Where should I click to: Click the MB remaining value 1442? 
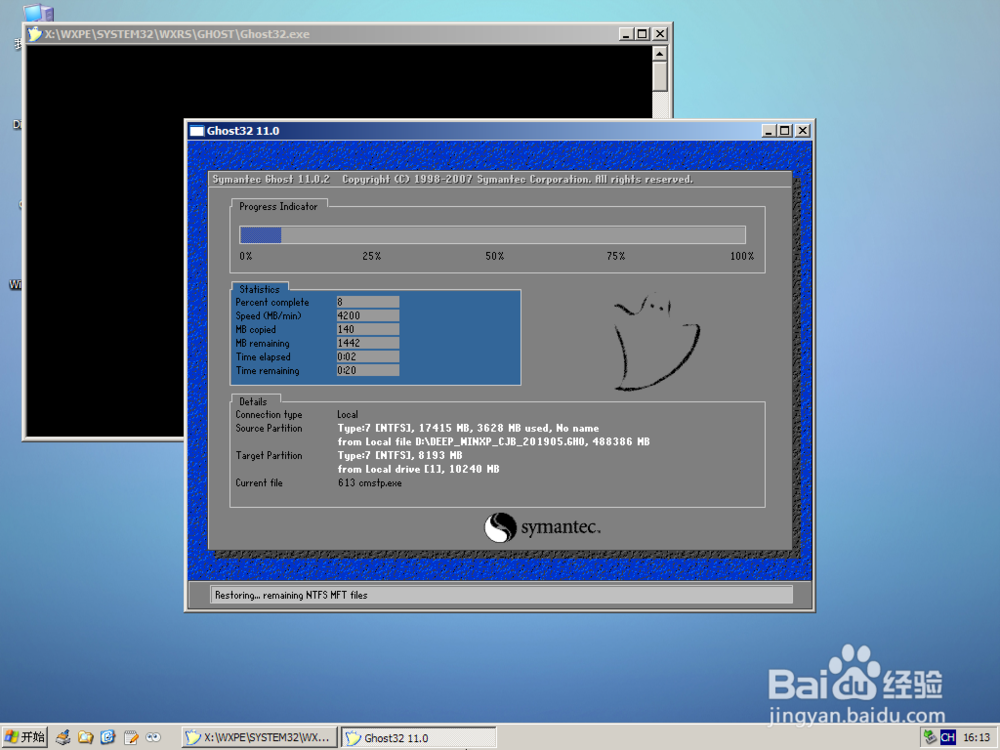pyautogui.click(x=367, y=343)
